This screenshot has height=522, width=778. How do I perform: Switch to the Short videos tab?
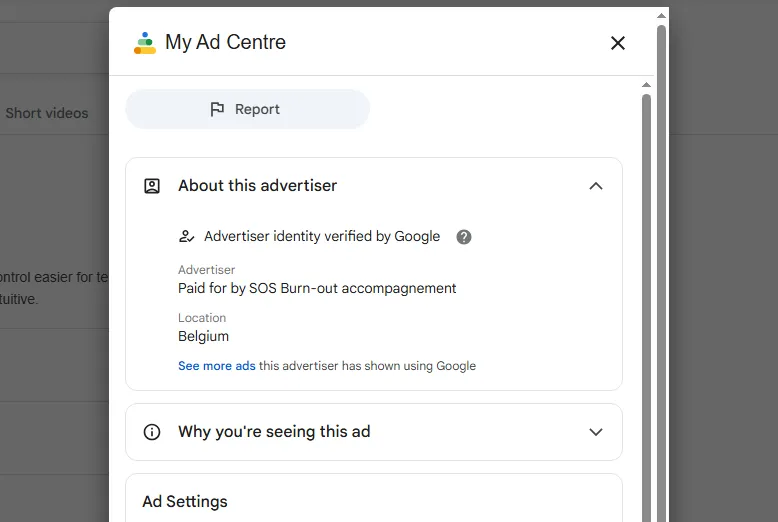(47, 113)
